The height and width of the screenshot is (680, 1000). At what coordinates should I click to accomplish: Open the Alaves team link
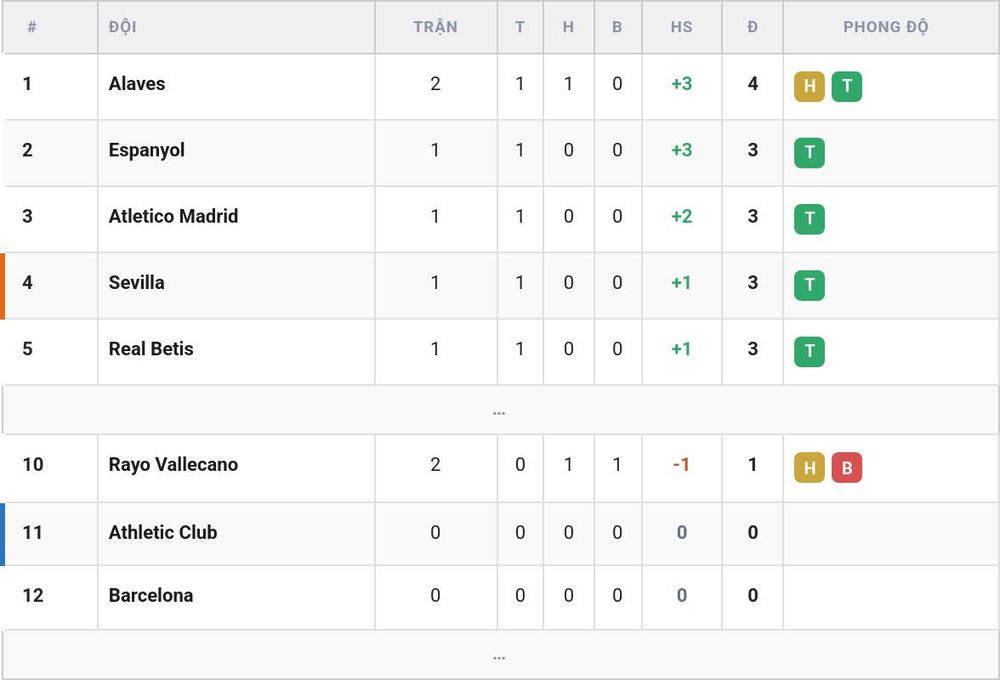[136, 84]
